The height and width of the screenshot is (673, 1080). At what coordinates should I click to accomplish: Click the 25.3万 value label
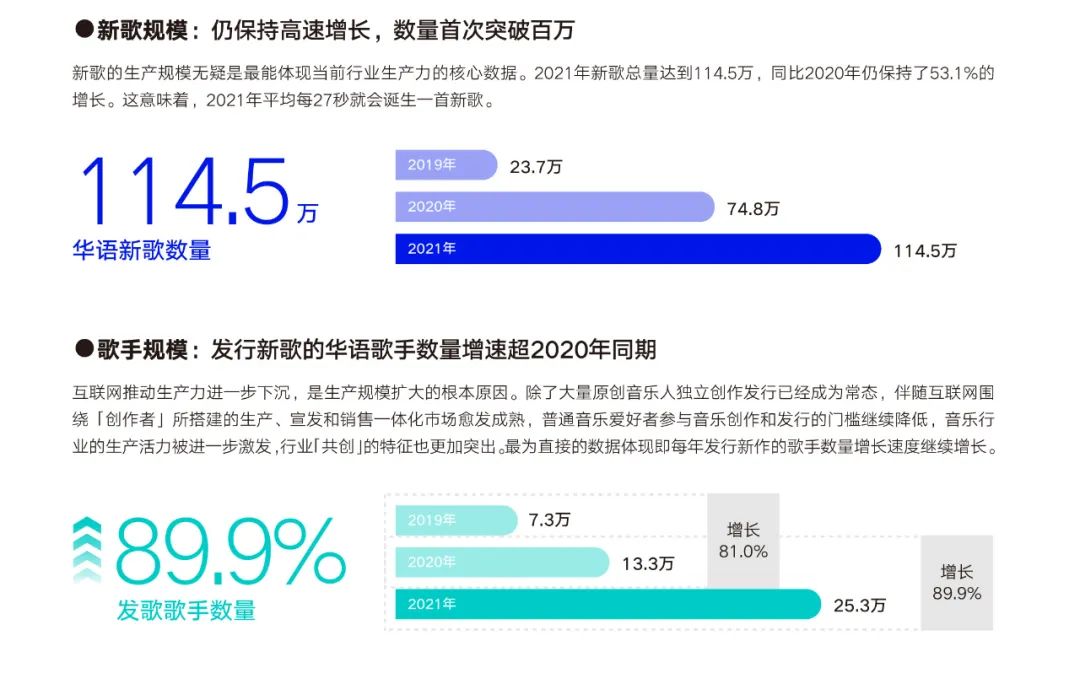(860, 605)
